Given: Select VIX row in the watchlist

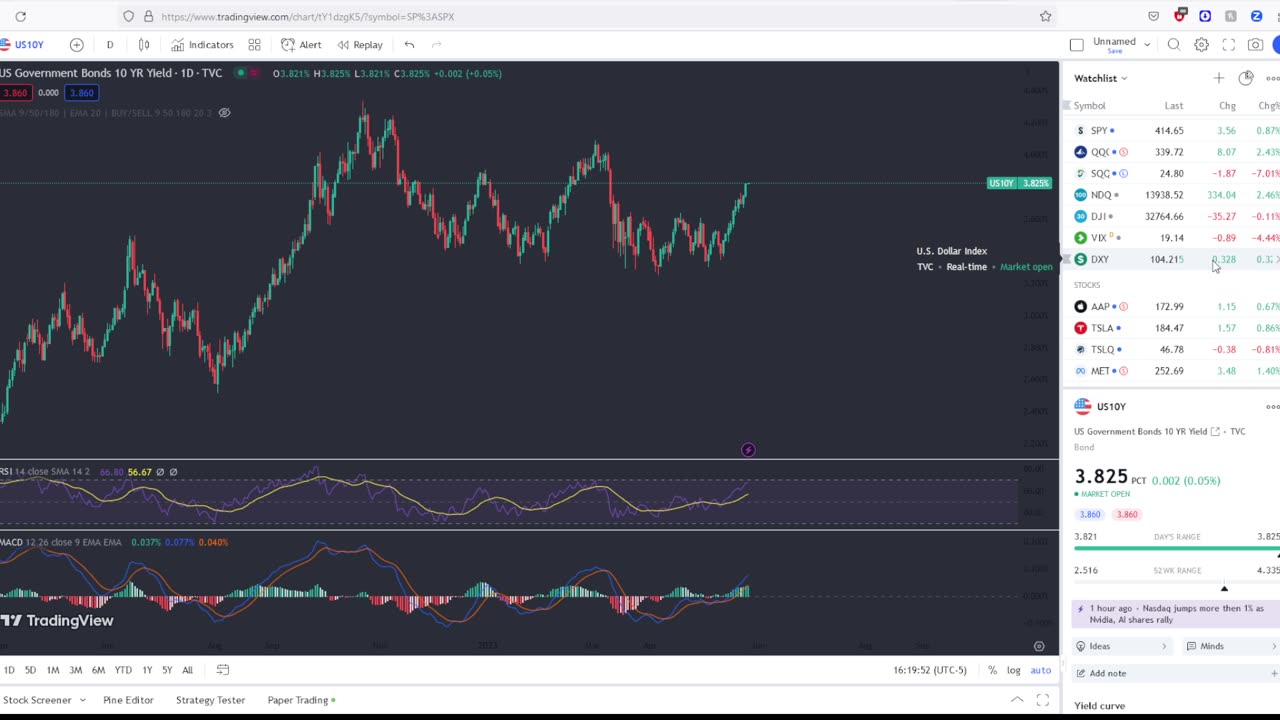Looking at the screenshot, I should [x=1172, y=238].
